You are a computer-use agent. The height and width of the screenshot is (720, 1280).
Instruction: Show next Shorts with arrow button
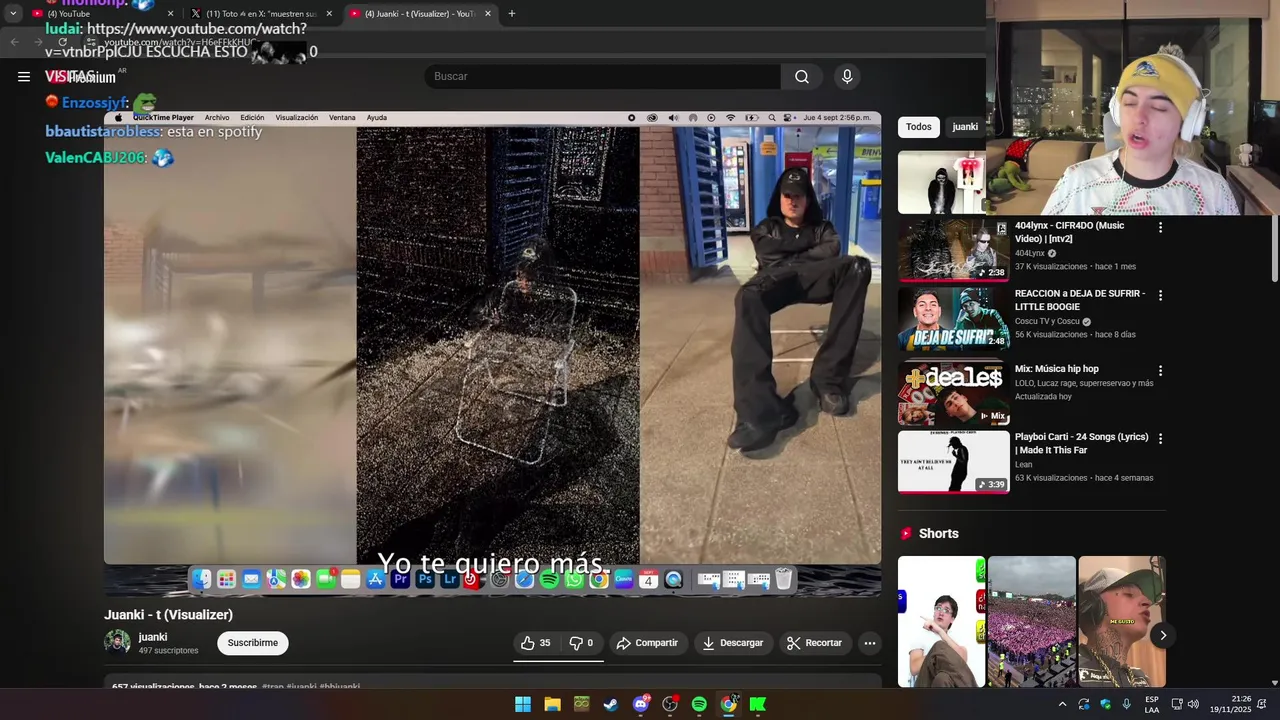tap(1162, 635)
